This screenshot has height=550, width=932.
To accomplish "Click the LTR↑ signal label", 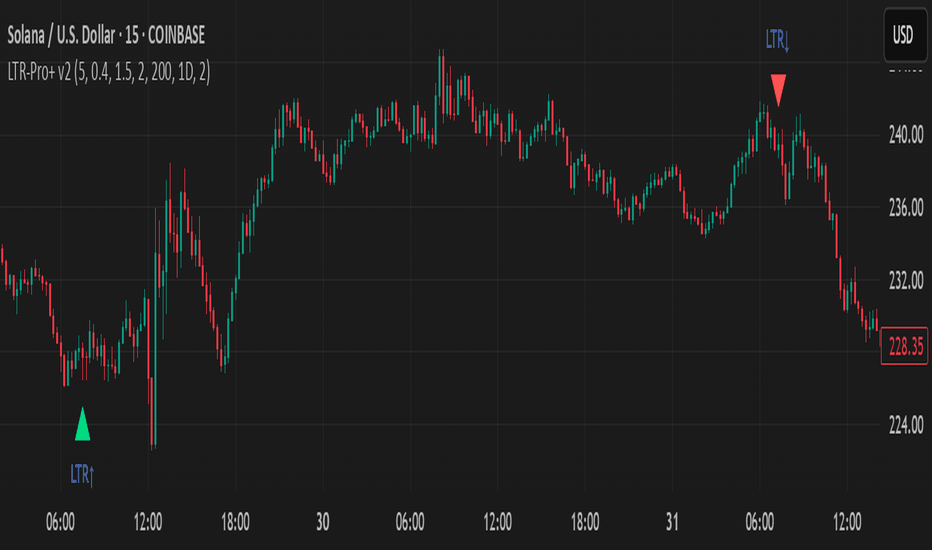I will 82,474.
